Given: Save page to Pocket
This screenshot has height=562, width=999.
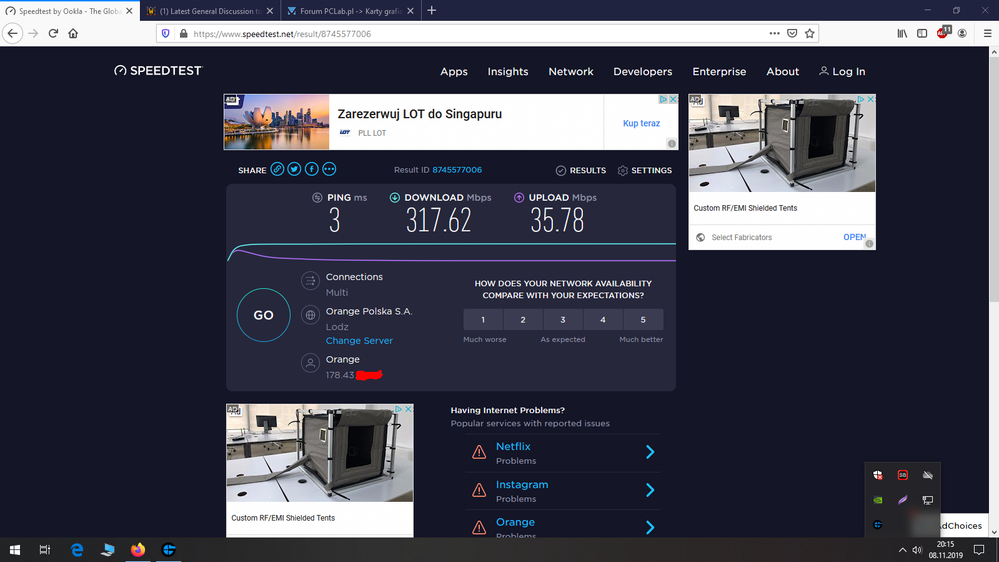Looking at the screenshot, I should tap(792, 33).
